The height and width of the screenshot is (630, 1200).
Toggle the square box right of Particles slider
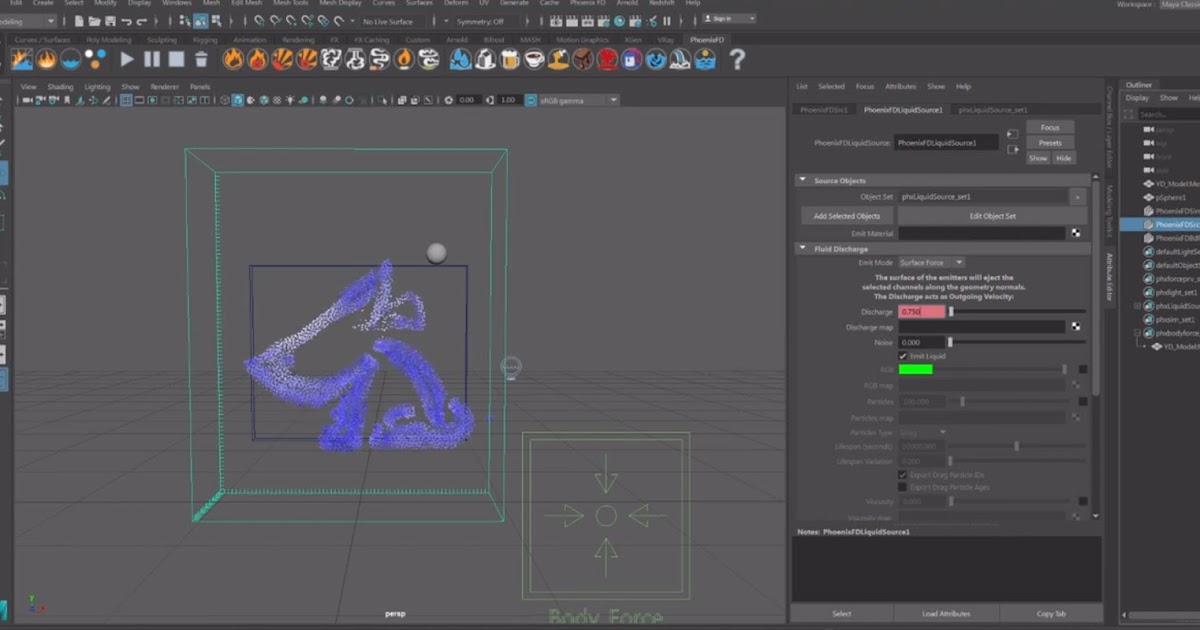(1083, 402)
